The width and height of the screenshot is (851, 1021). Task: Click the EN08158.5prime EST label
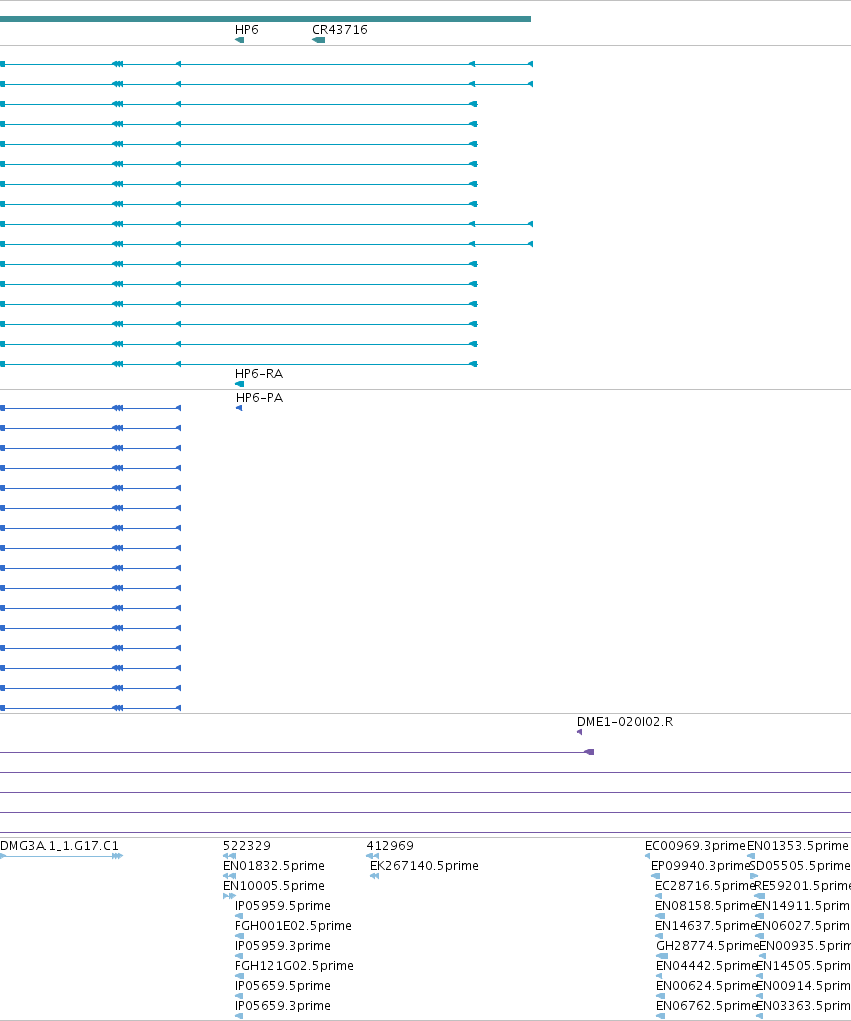click(x=705, y=906)
